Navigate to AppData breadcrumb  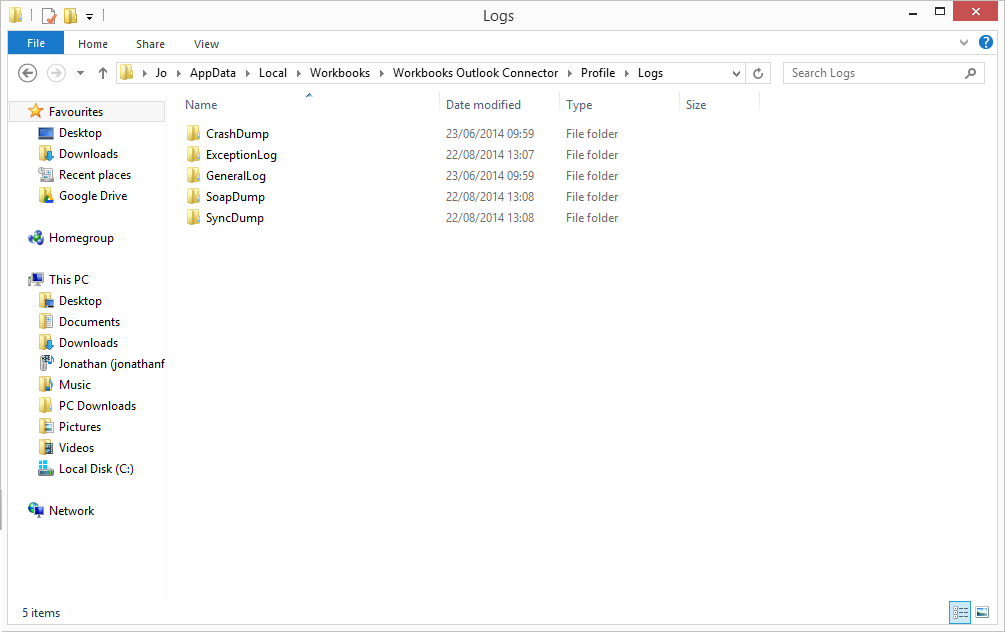click(213, 73)
